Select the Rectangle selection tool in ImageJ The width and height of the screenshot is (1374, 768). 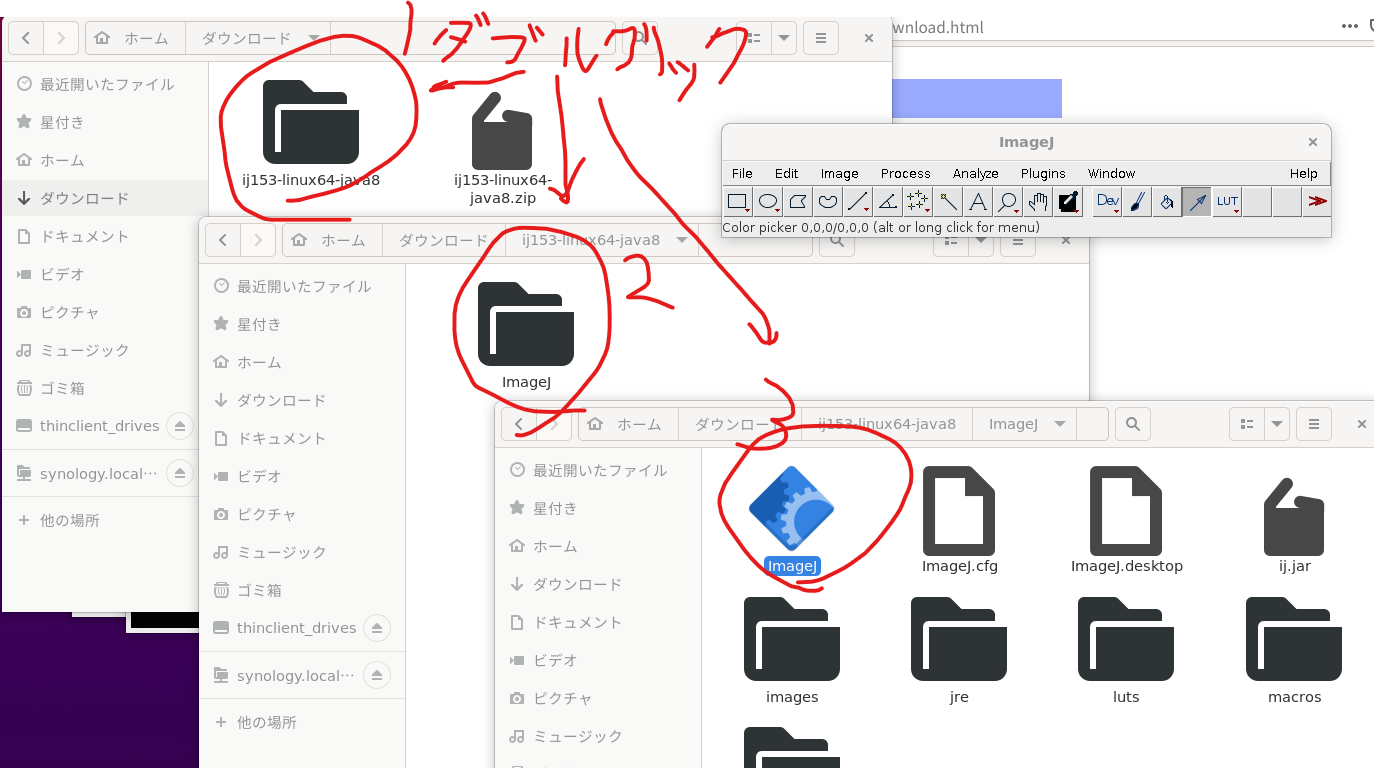click(738, 202)
